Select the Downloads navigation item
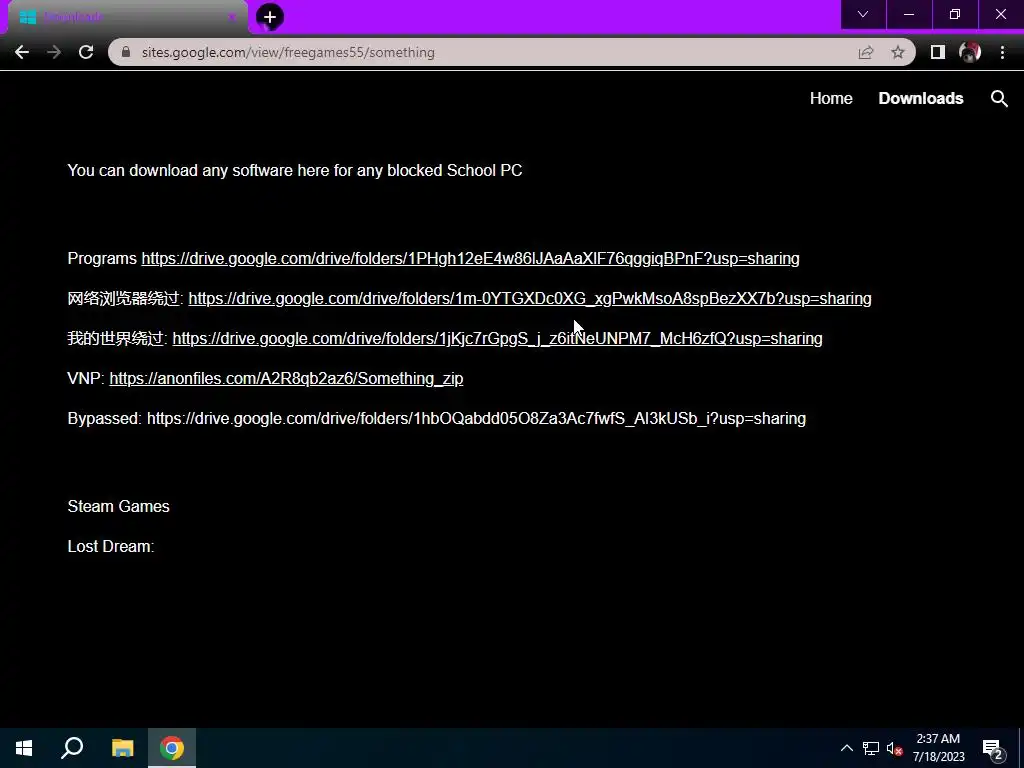This screenshot has width=1024, height=768. coord(921,99)
